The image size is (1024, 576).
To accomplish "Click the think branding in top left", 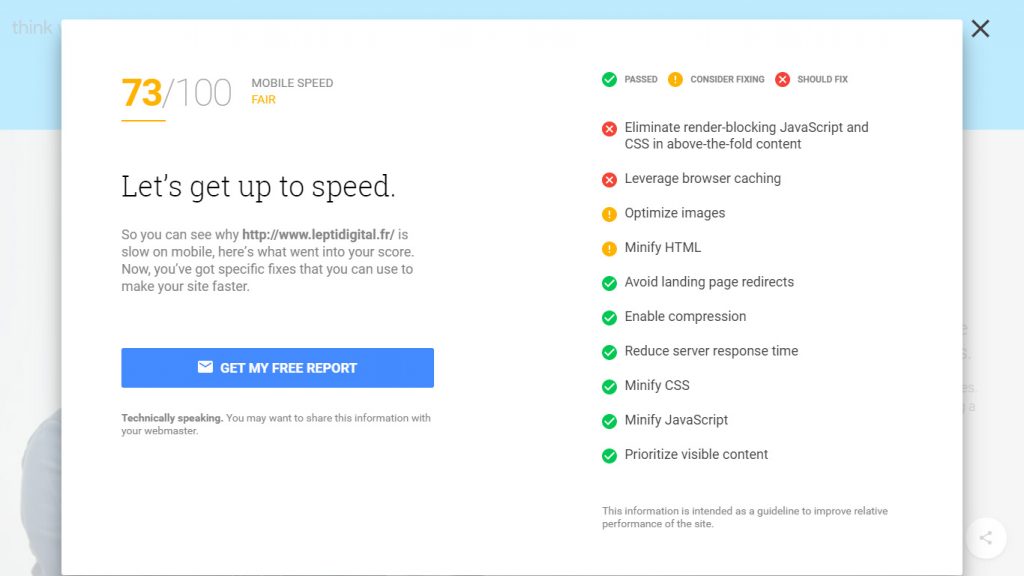I will [31, 28].
